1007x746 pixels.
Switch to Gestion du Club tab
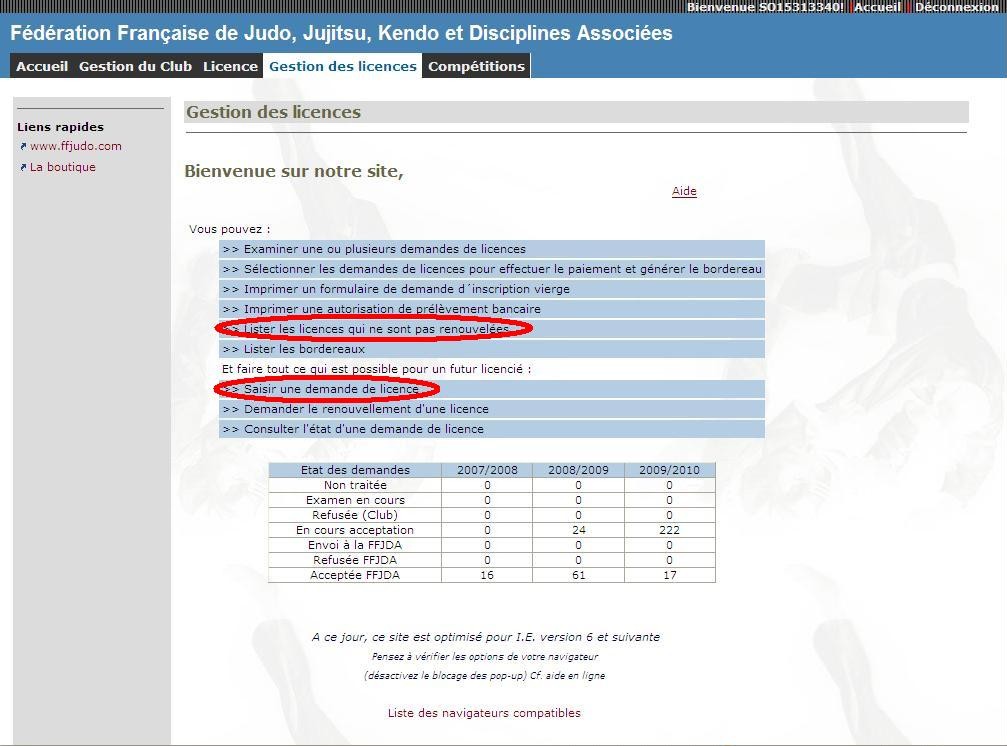(135, 67)
